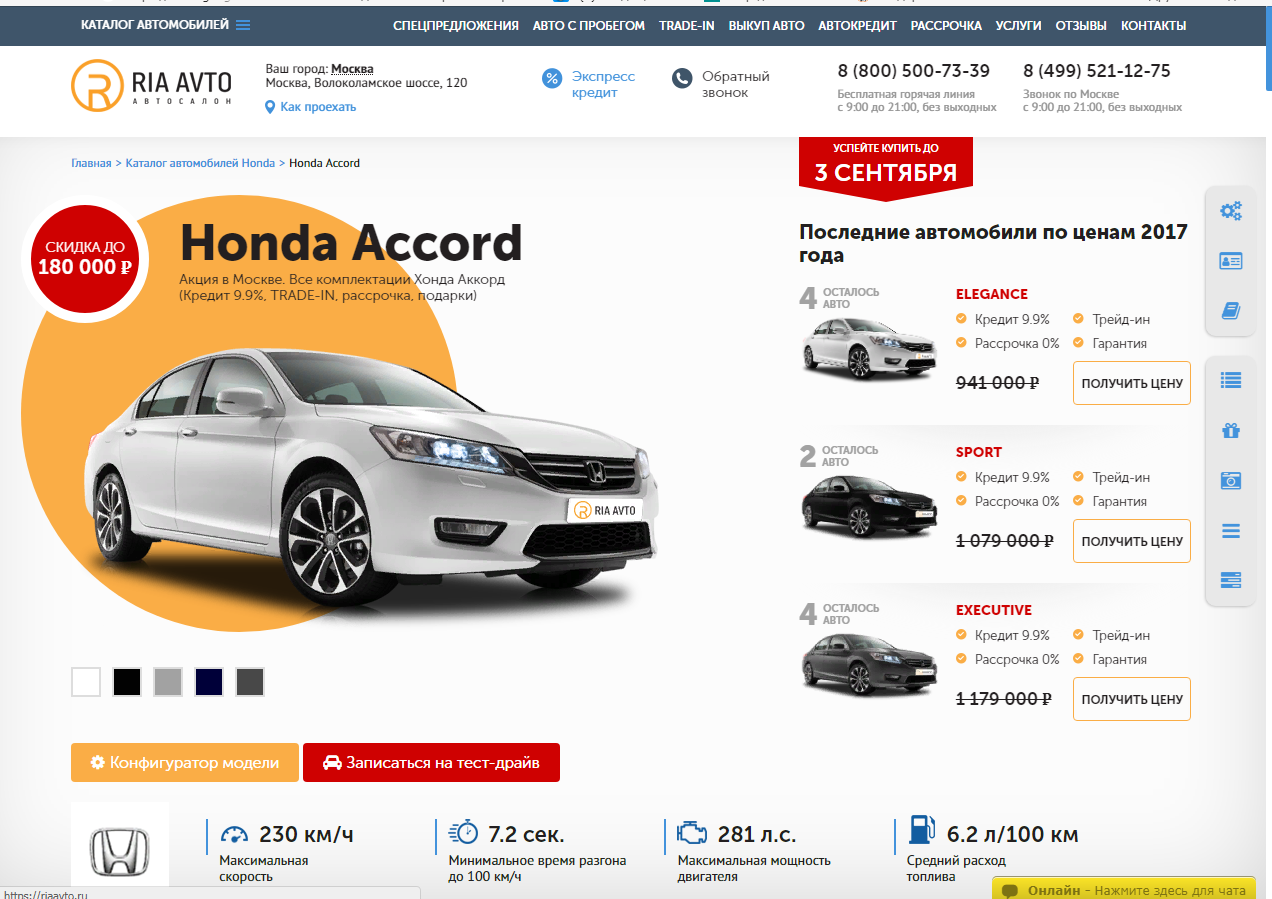Open Услуги menu item
This screenshot has width=1272, height=899.
[1019, 26]
